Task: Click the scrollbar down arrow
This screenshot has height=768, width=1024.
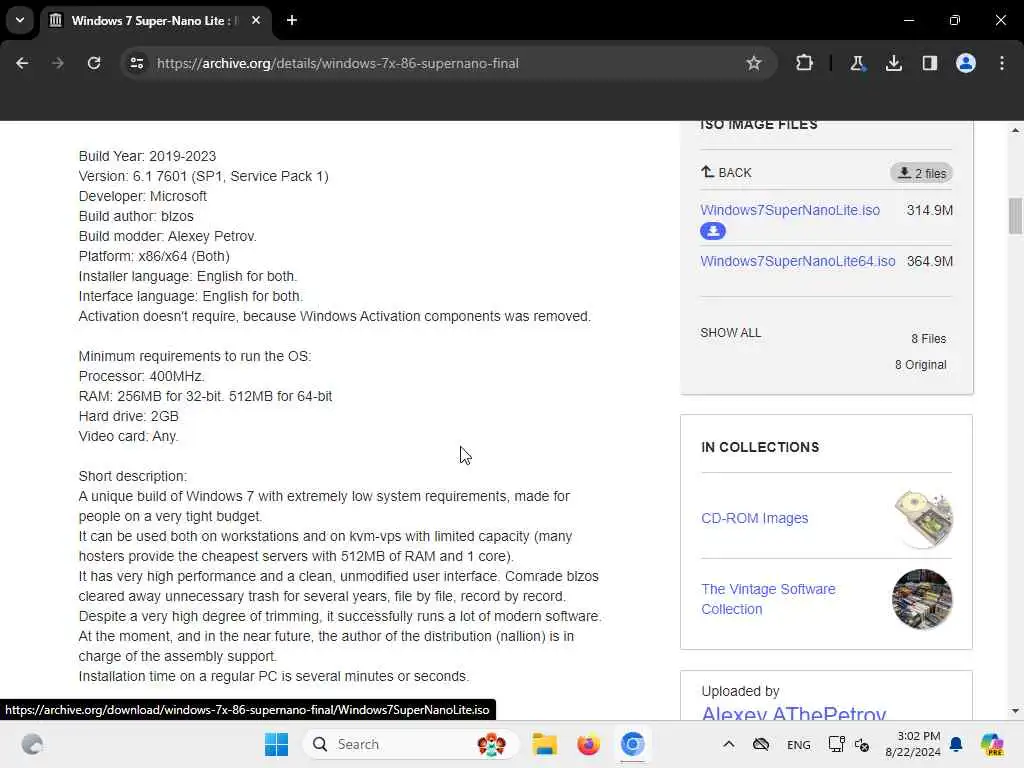Action: click(1015, 711)
